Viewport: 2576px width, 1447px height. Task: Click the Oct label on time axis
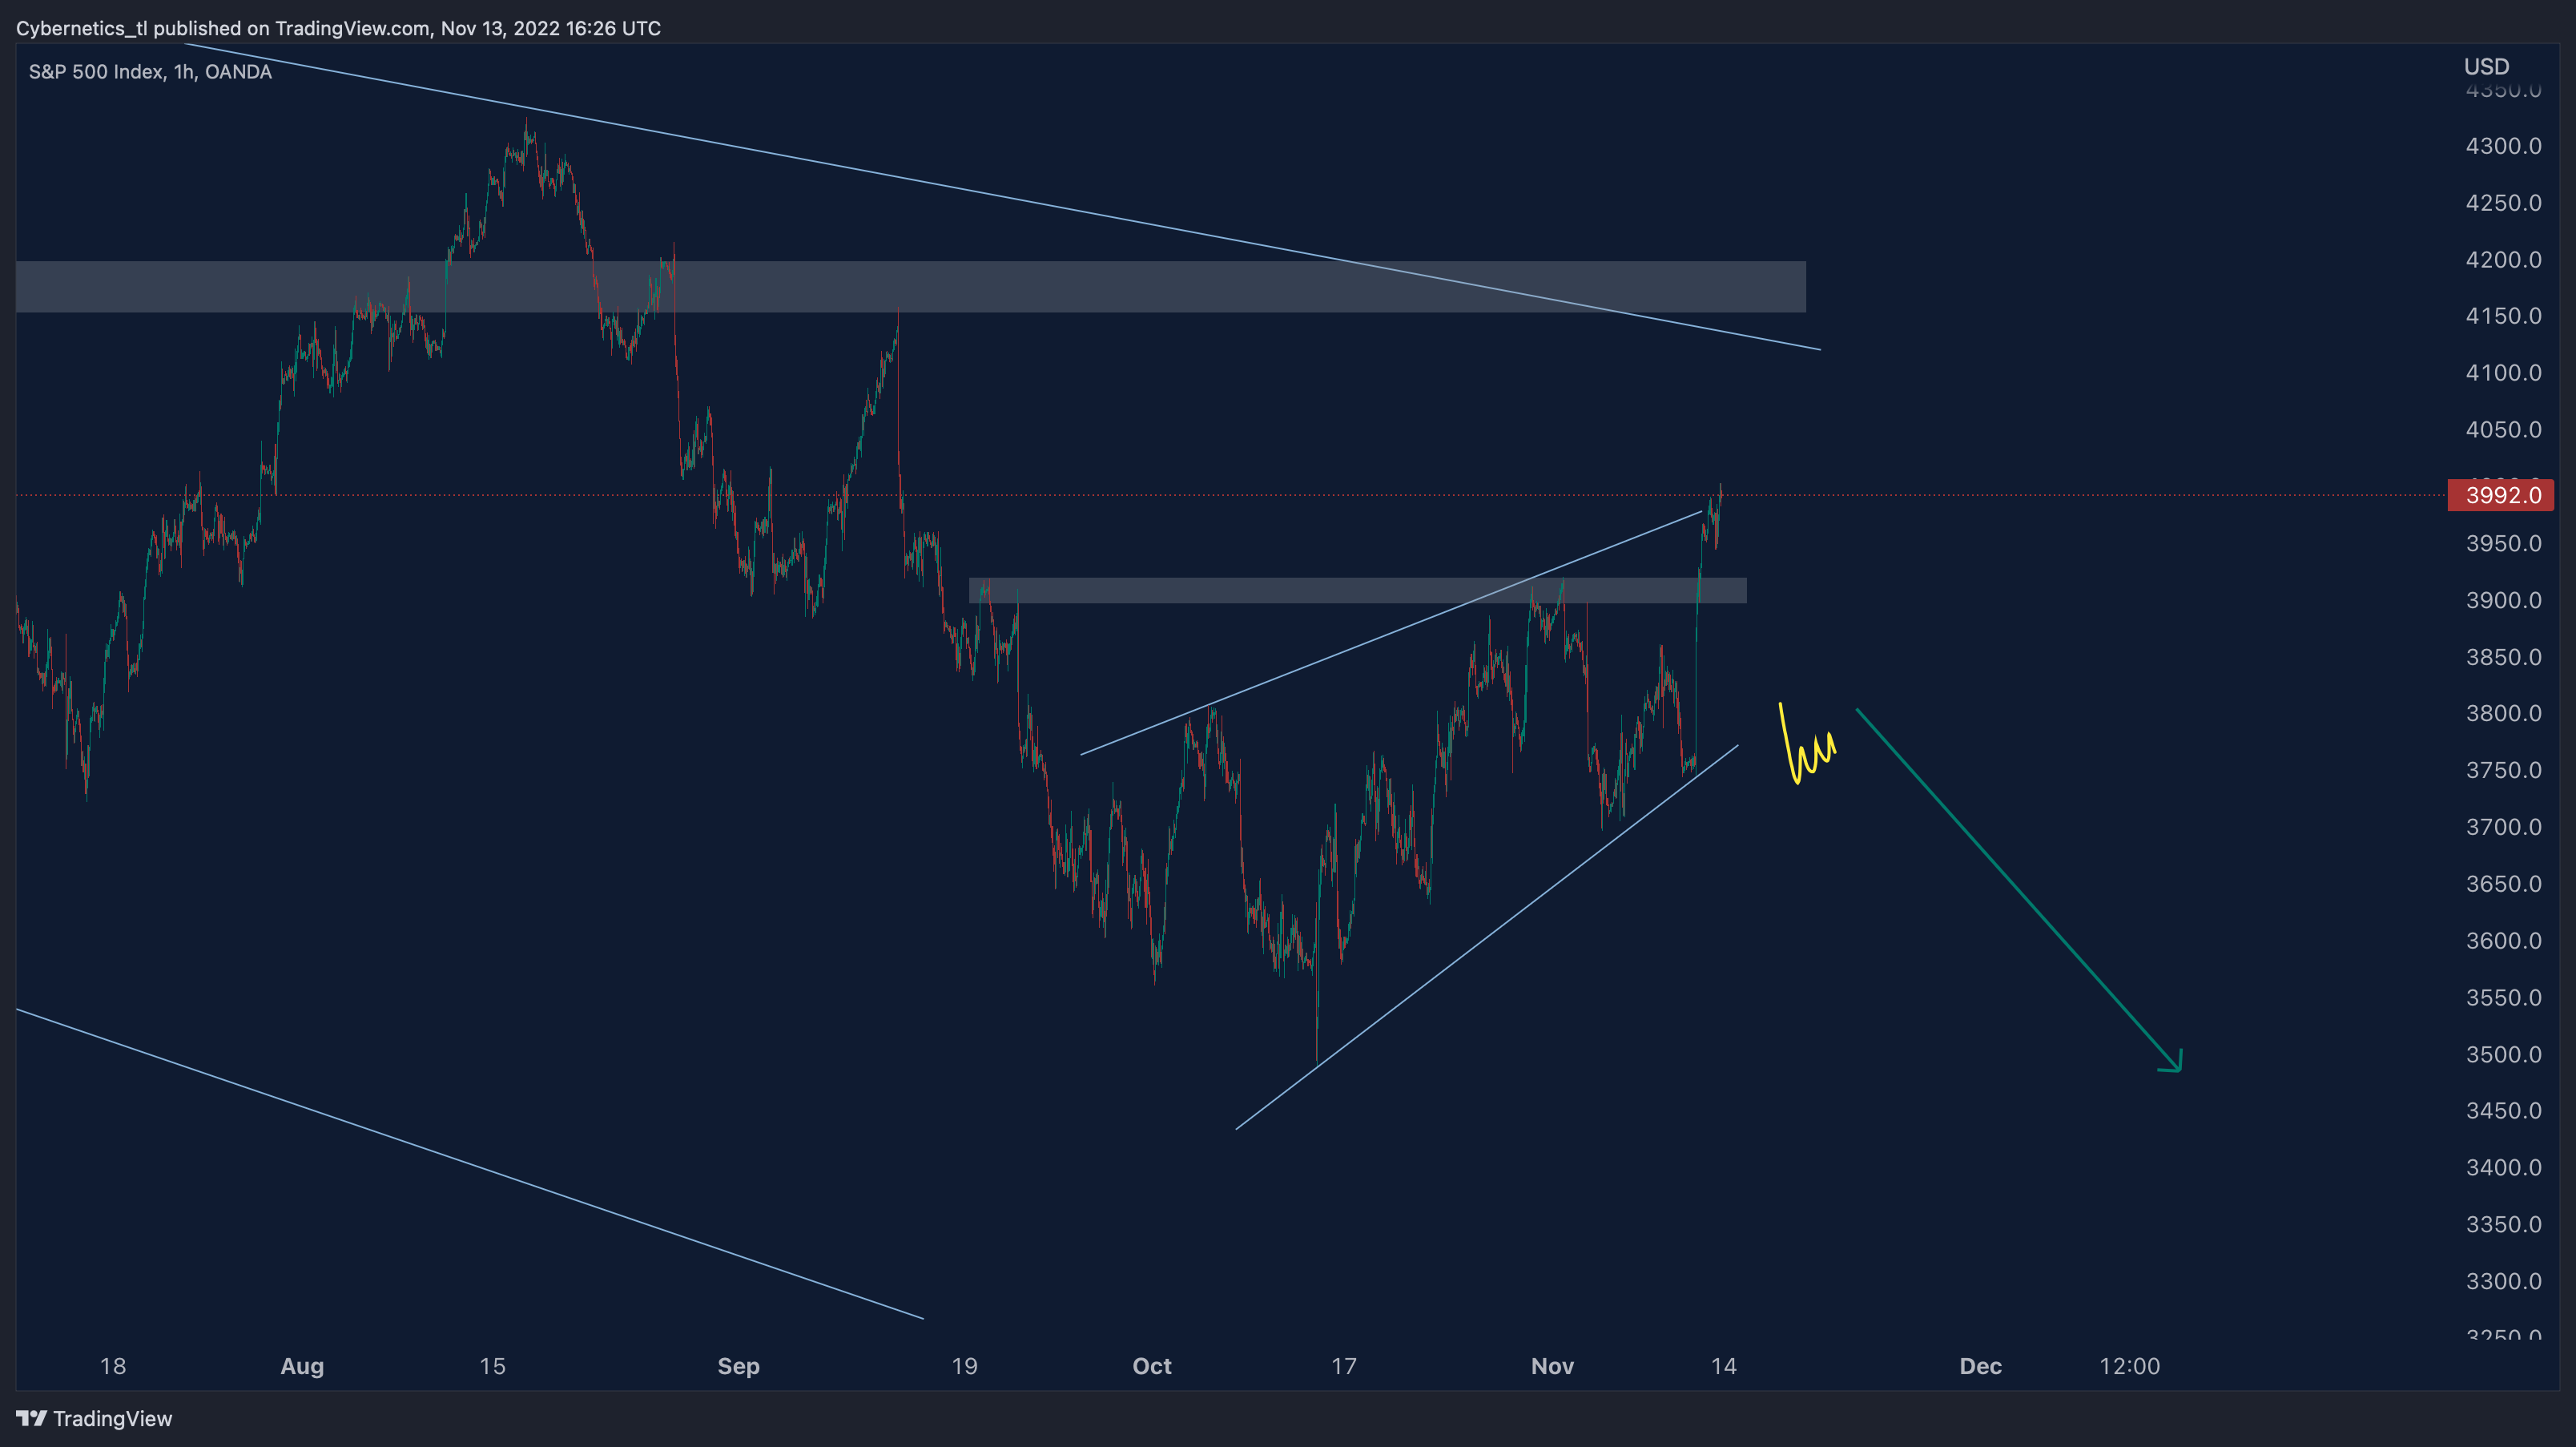pyautogui.click(x=1152, y=1367)
